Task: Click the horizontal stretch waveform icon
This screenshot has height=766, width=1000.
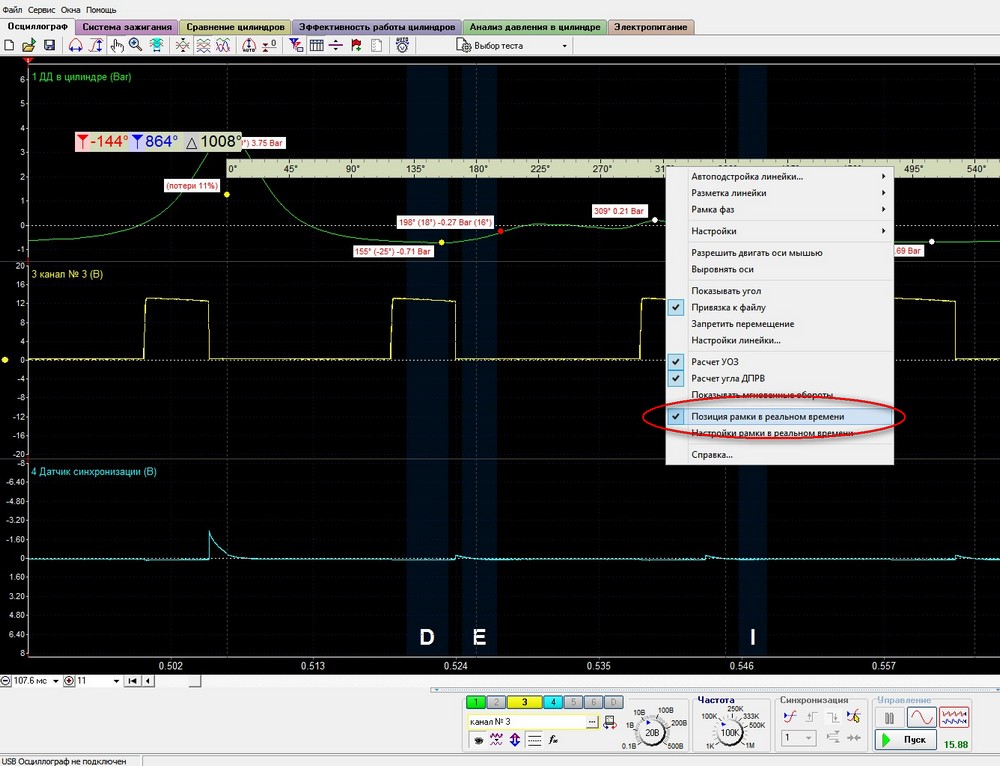Action: [75, 45]
